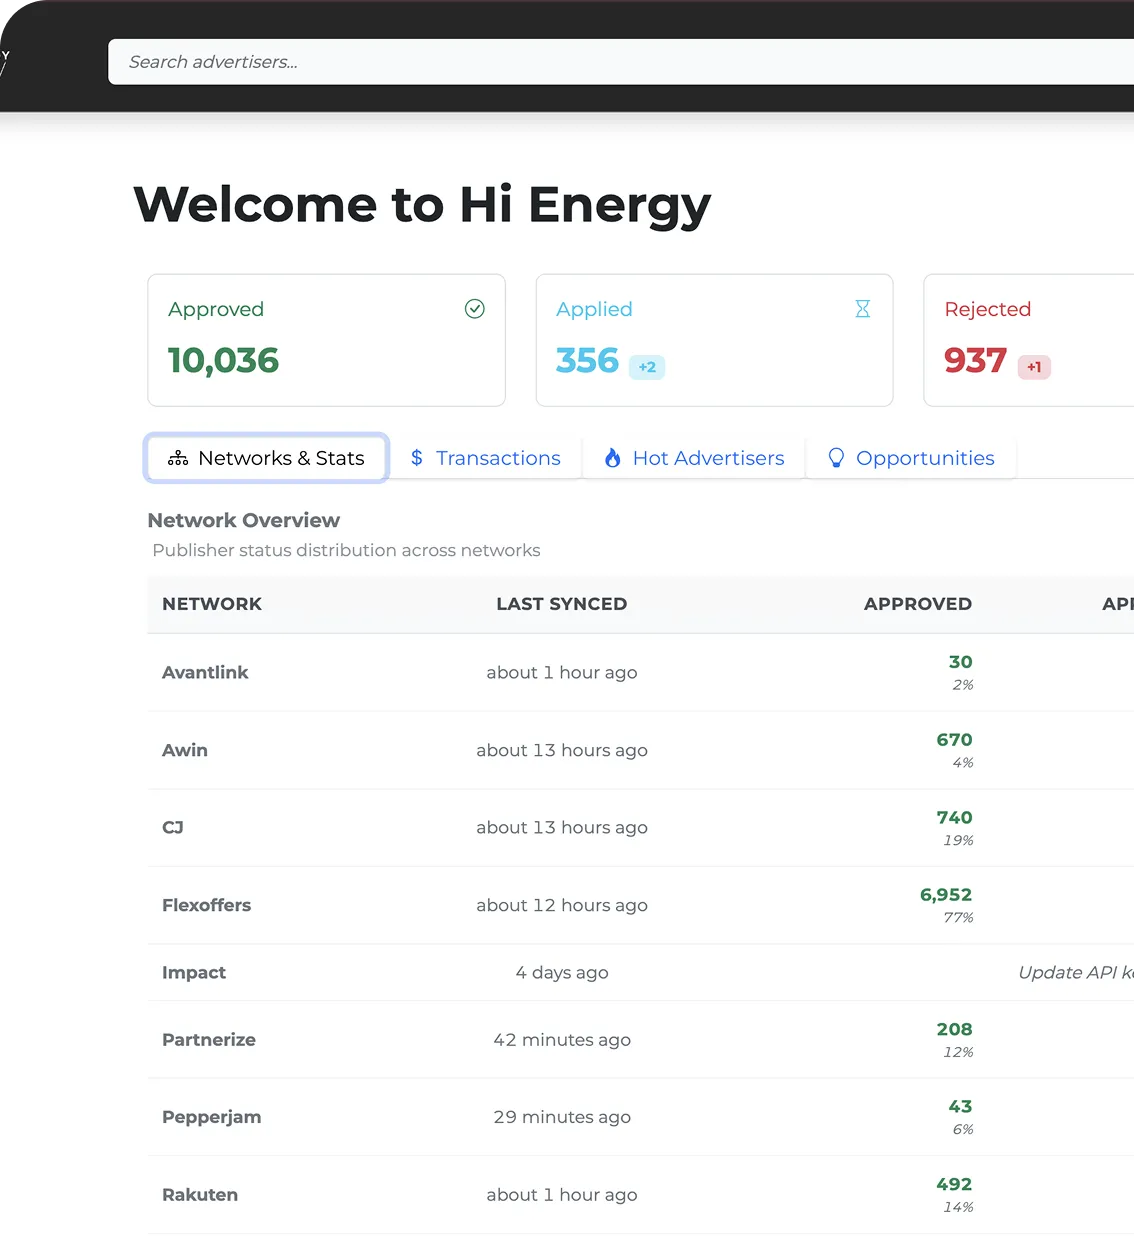Click CJ's 19% approved percentage
The height and width of the screenshot is (1236, 1134).
[x=958, y=840]
